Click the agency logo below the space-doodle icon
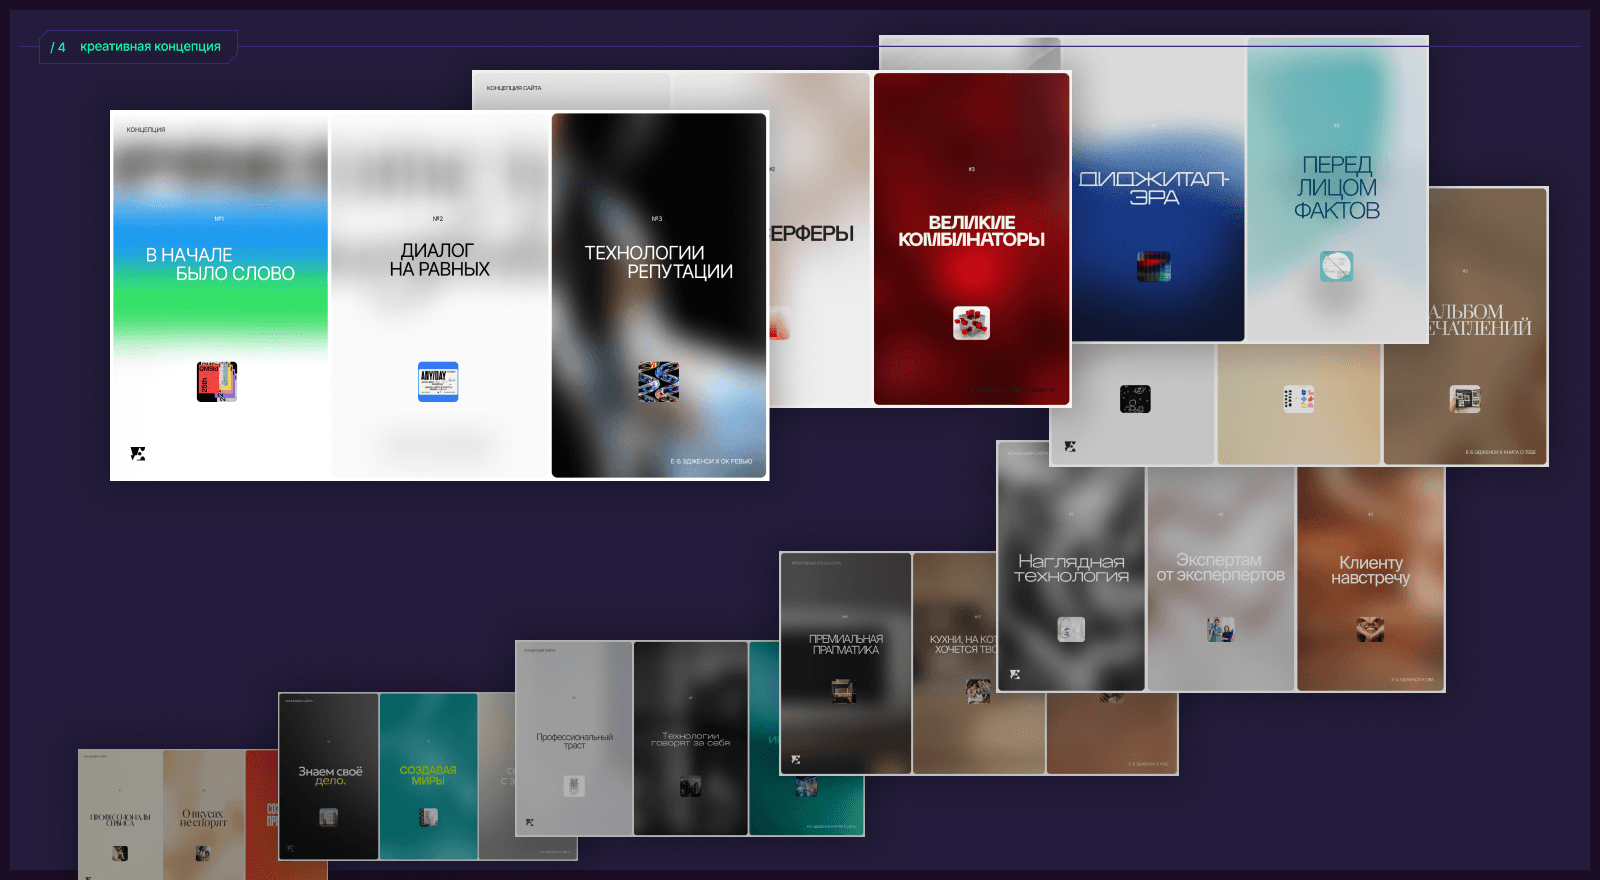Image resolution: width=1600 pixels, height=880 pixels. point(1070,446)
